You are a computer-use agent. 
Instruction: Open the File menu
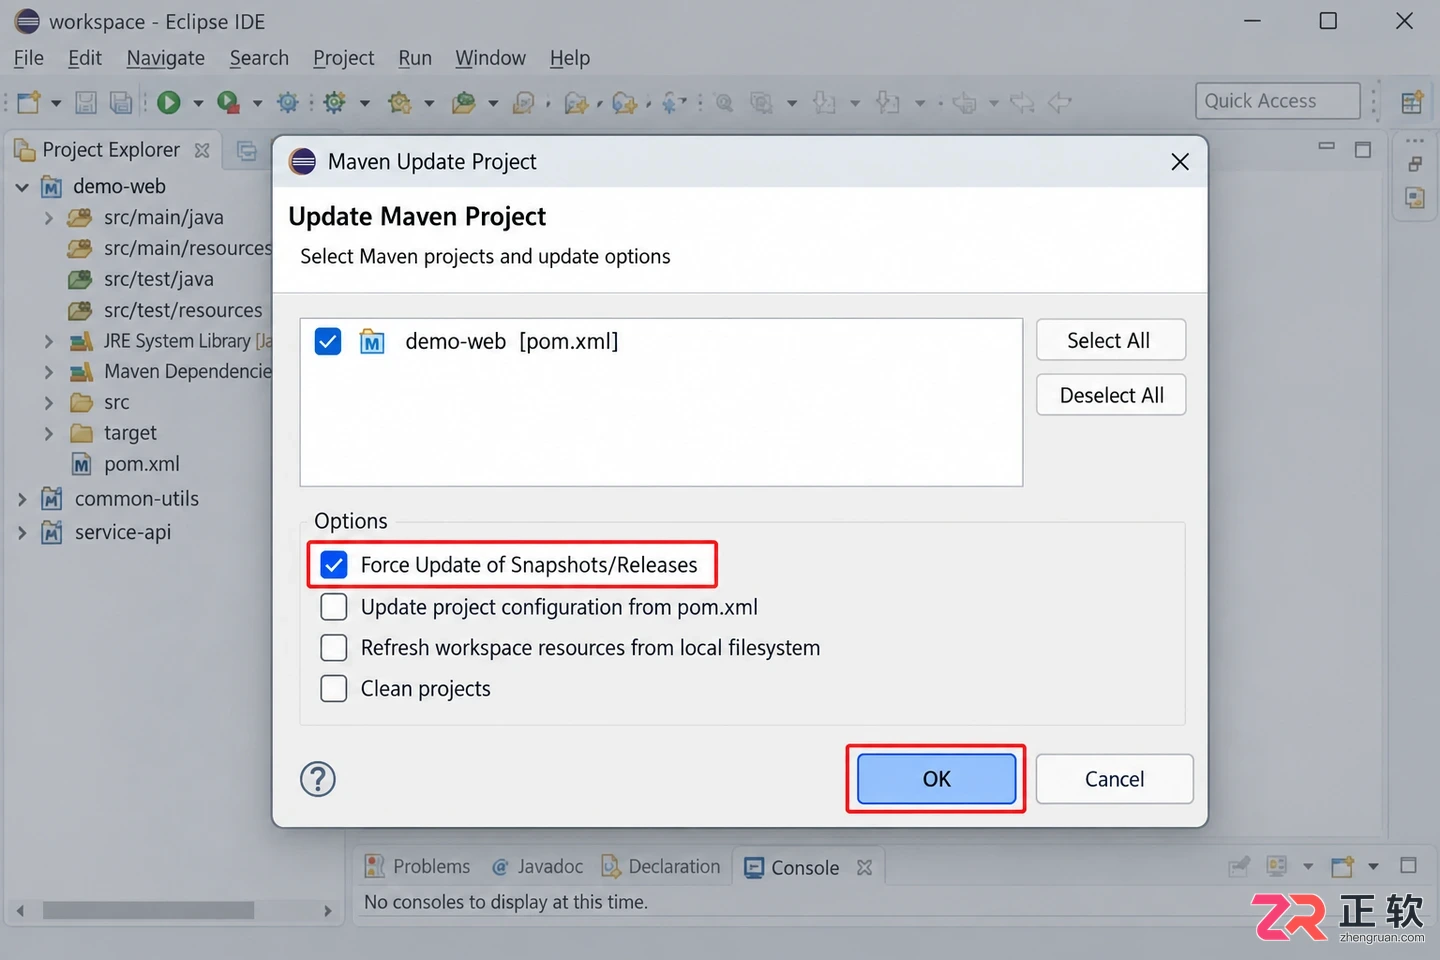29,58
